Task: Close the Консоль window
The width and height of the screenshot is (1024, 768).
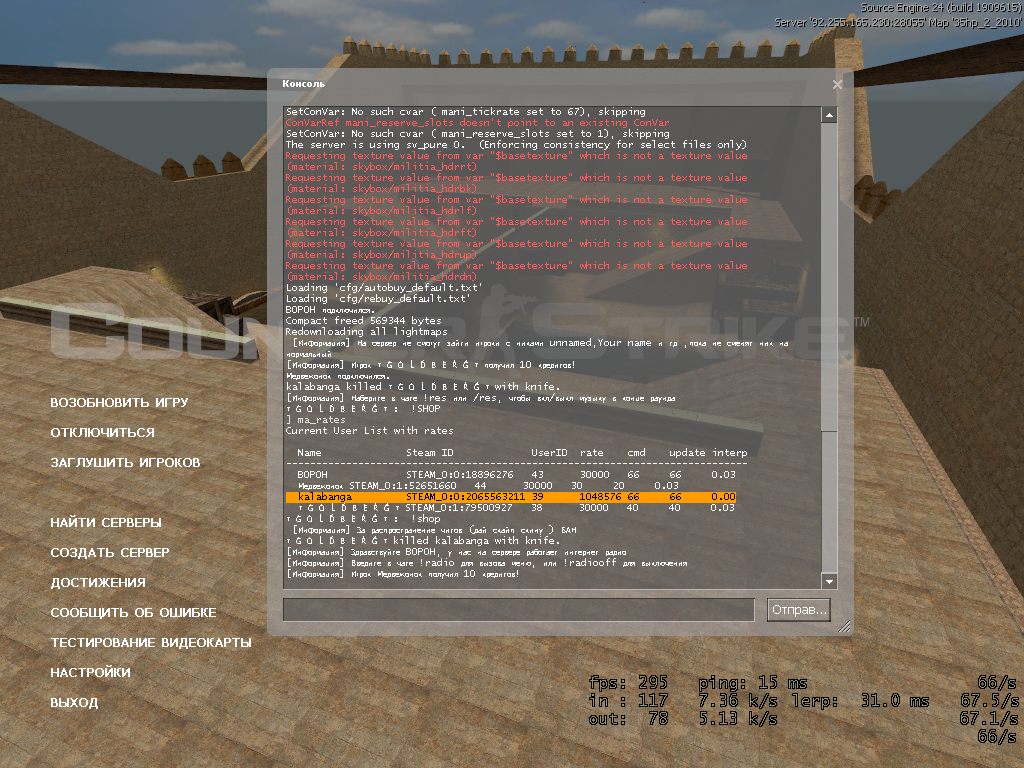Action: (x=837, y=84)
